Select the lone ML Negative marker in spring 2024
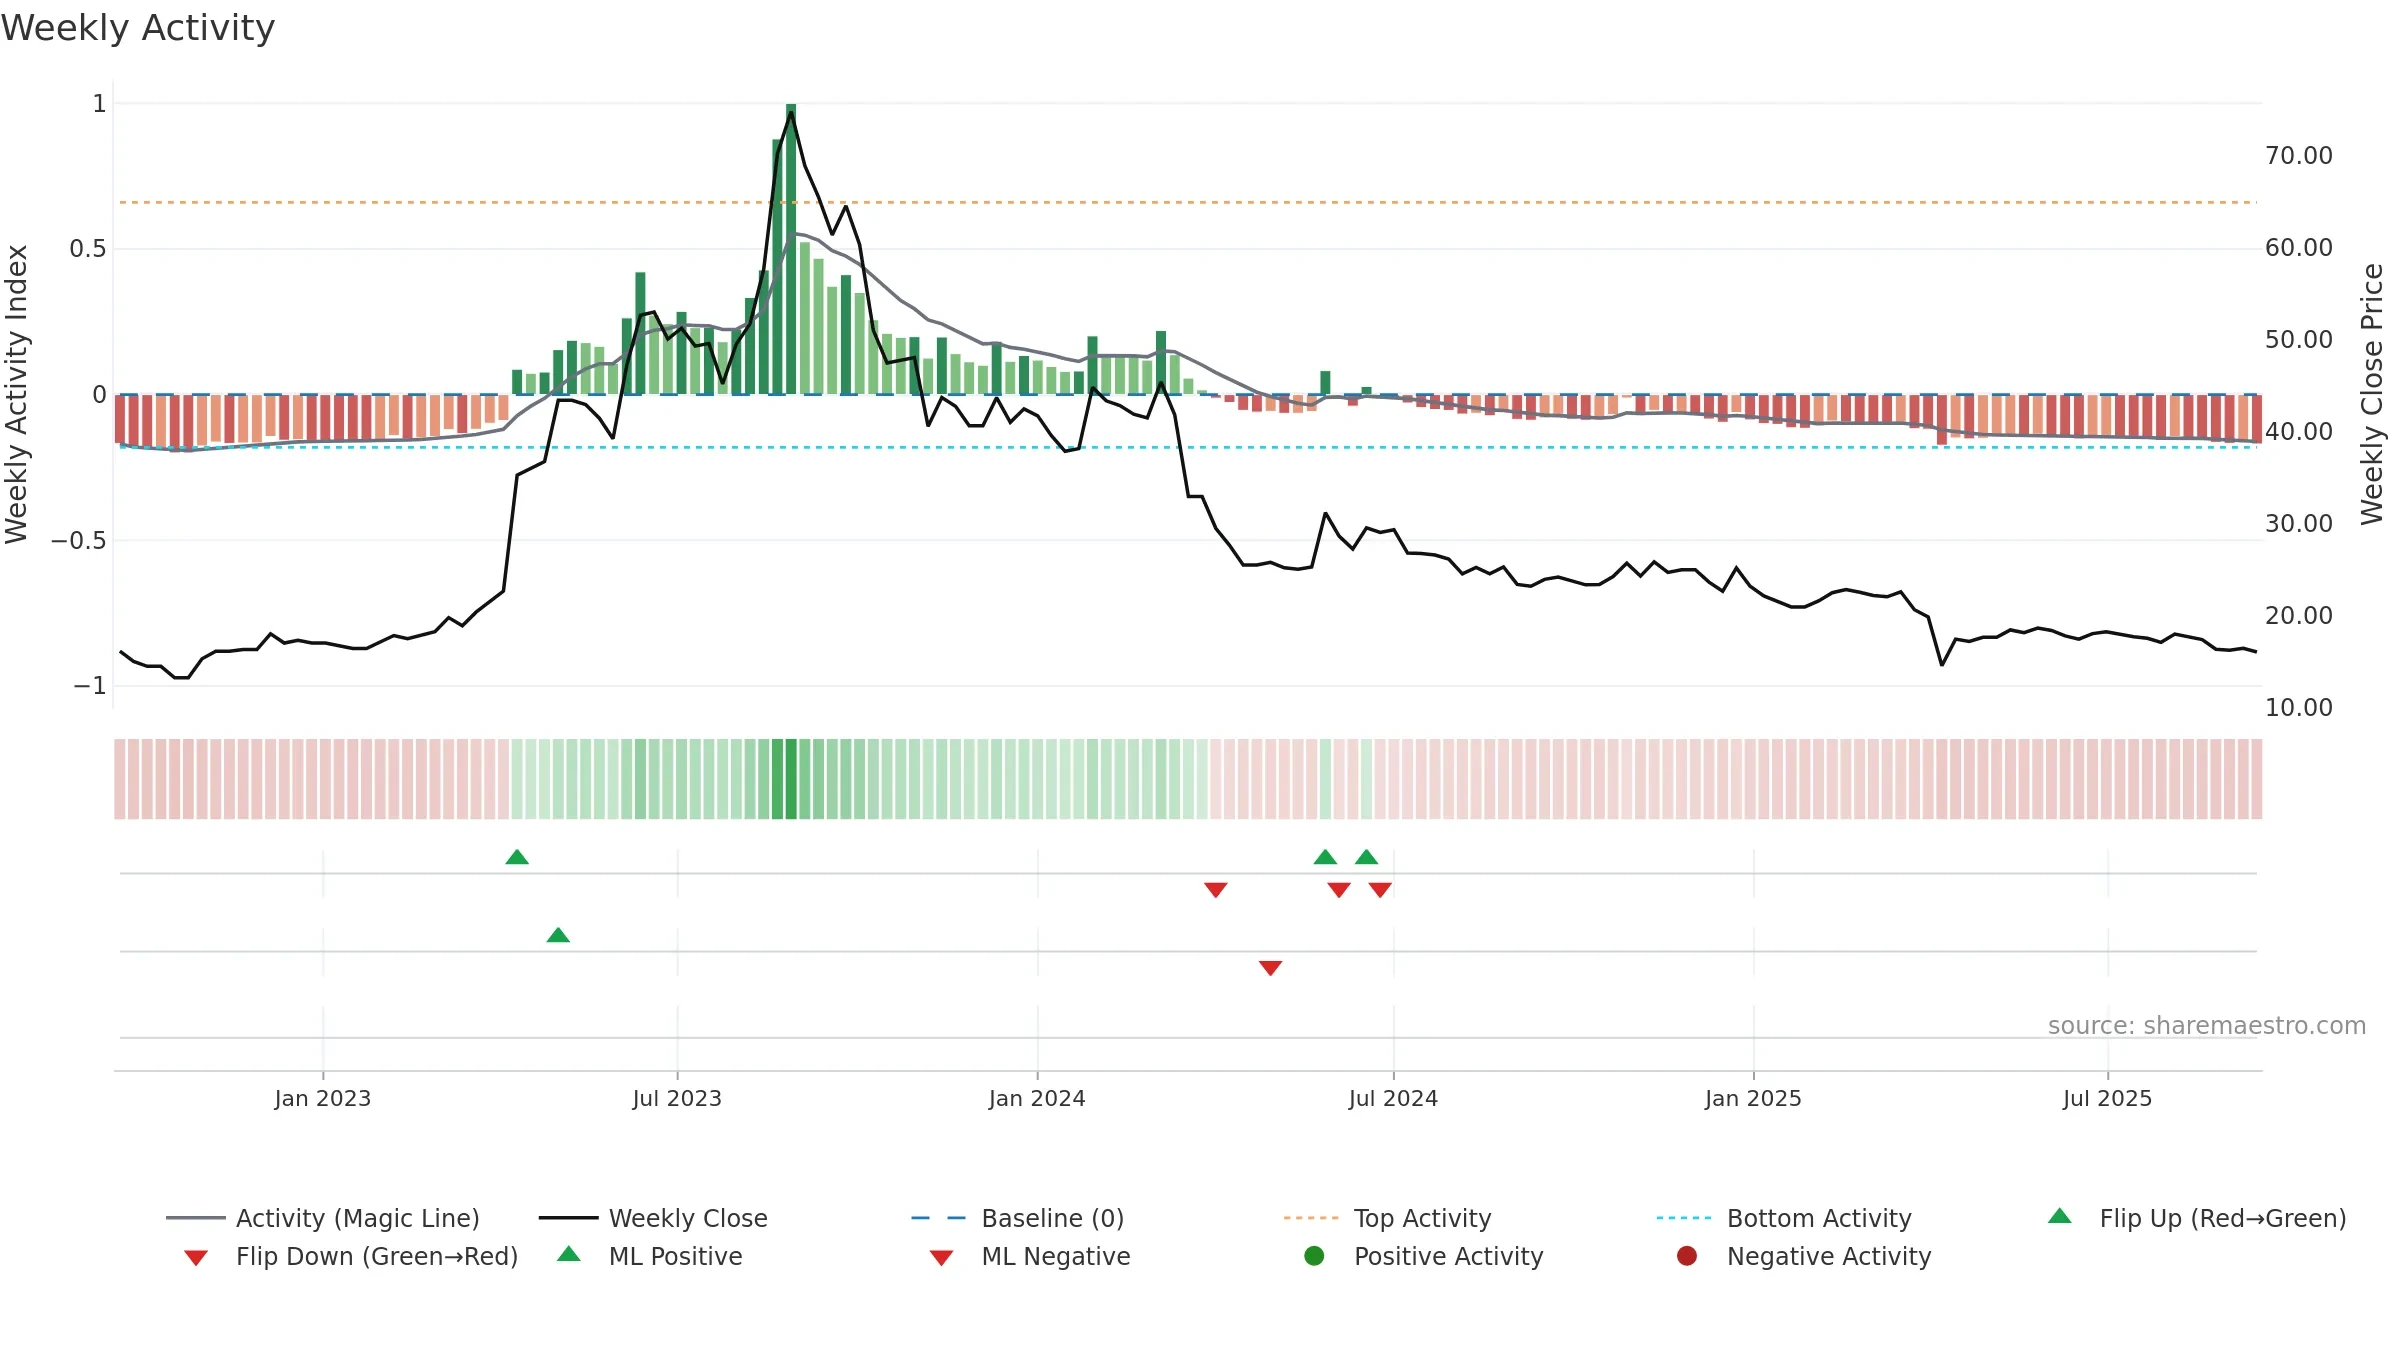The image size is (2400, 1350). point(1270,968)
